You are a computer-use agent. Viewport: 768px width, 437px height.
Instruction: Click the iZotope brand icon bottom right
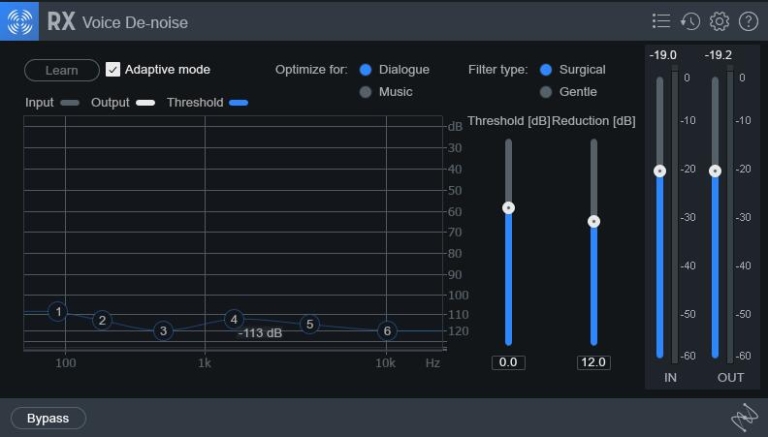[744, 418]
